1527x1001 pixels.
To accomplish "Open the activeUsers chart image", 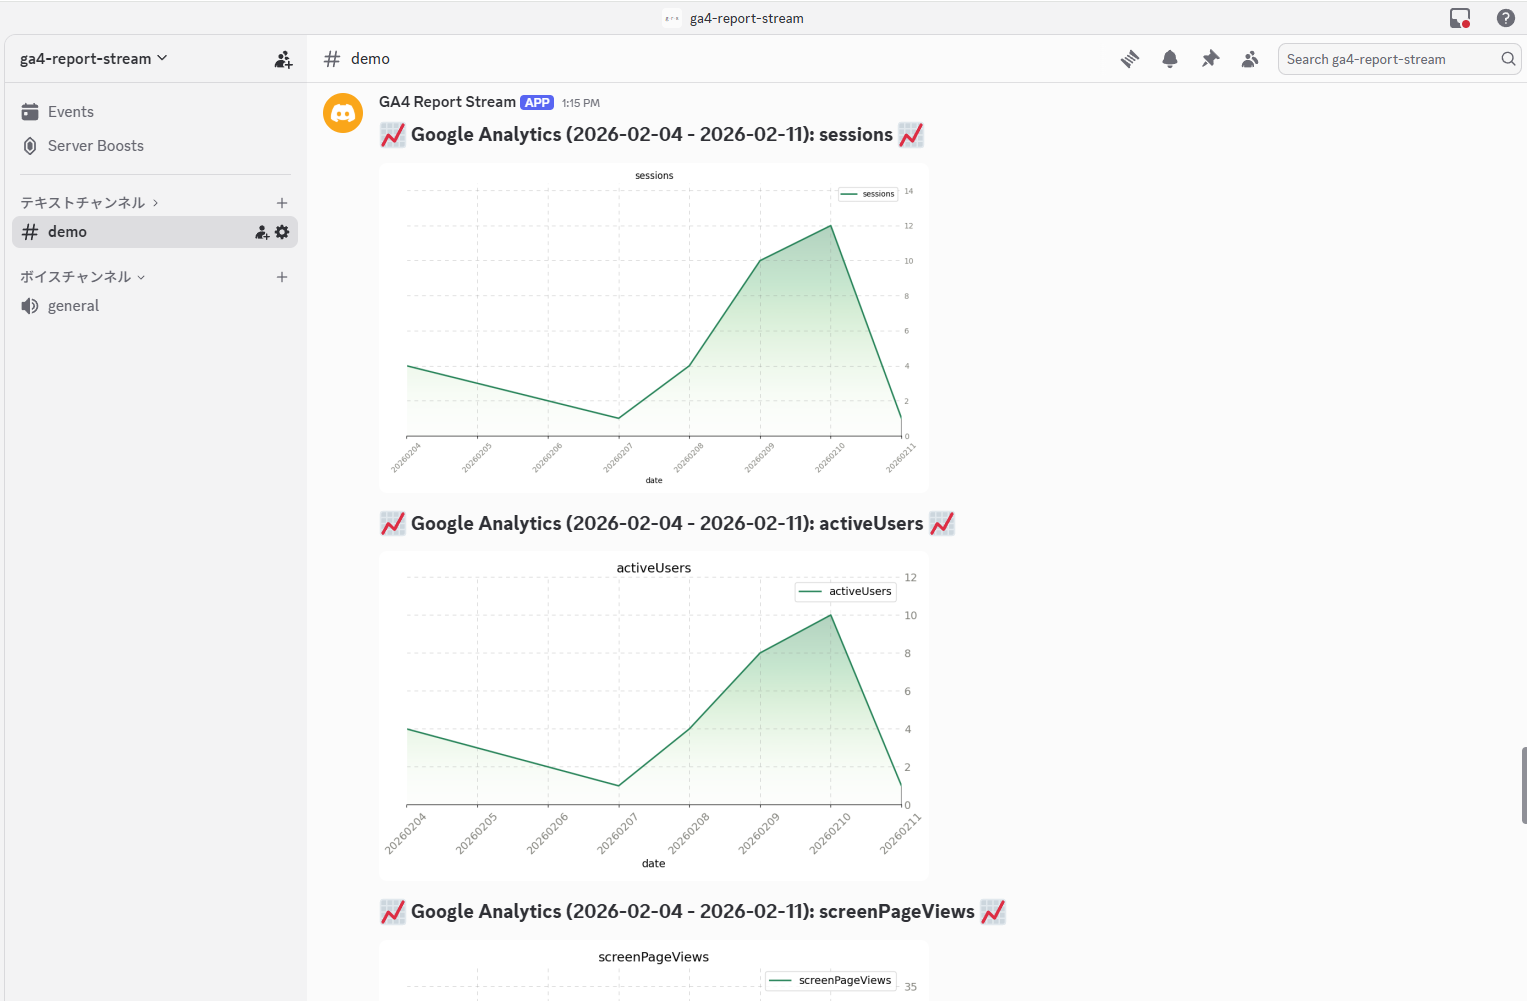I will pos(654,716).
